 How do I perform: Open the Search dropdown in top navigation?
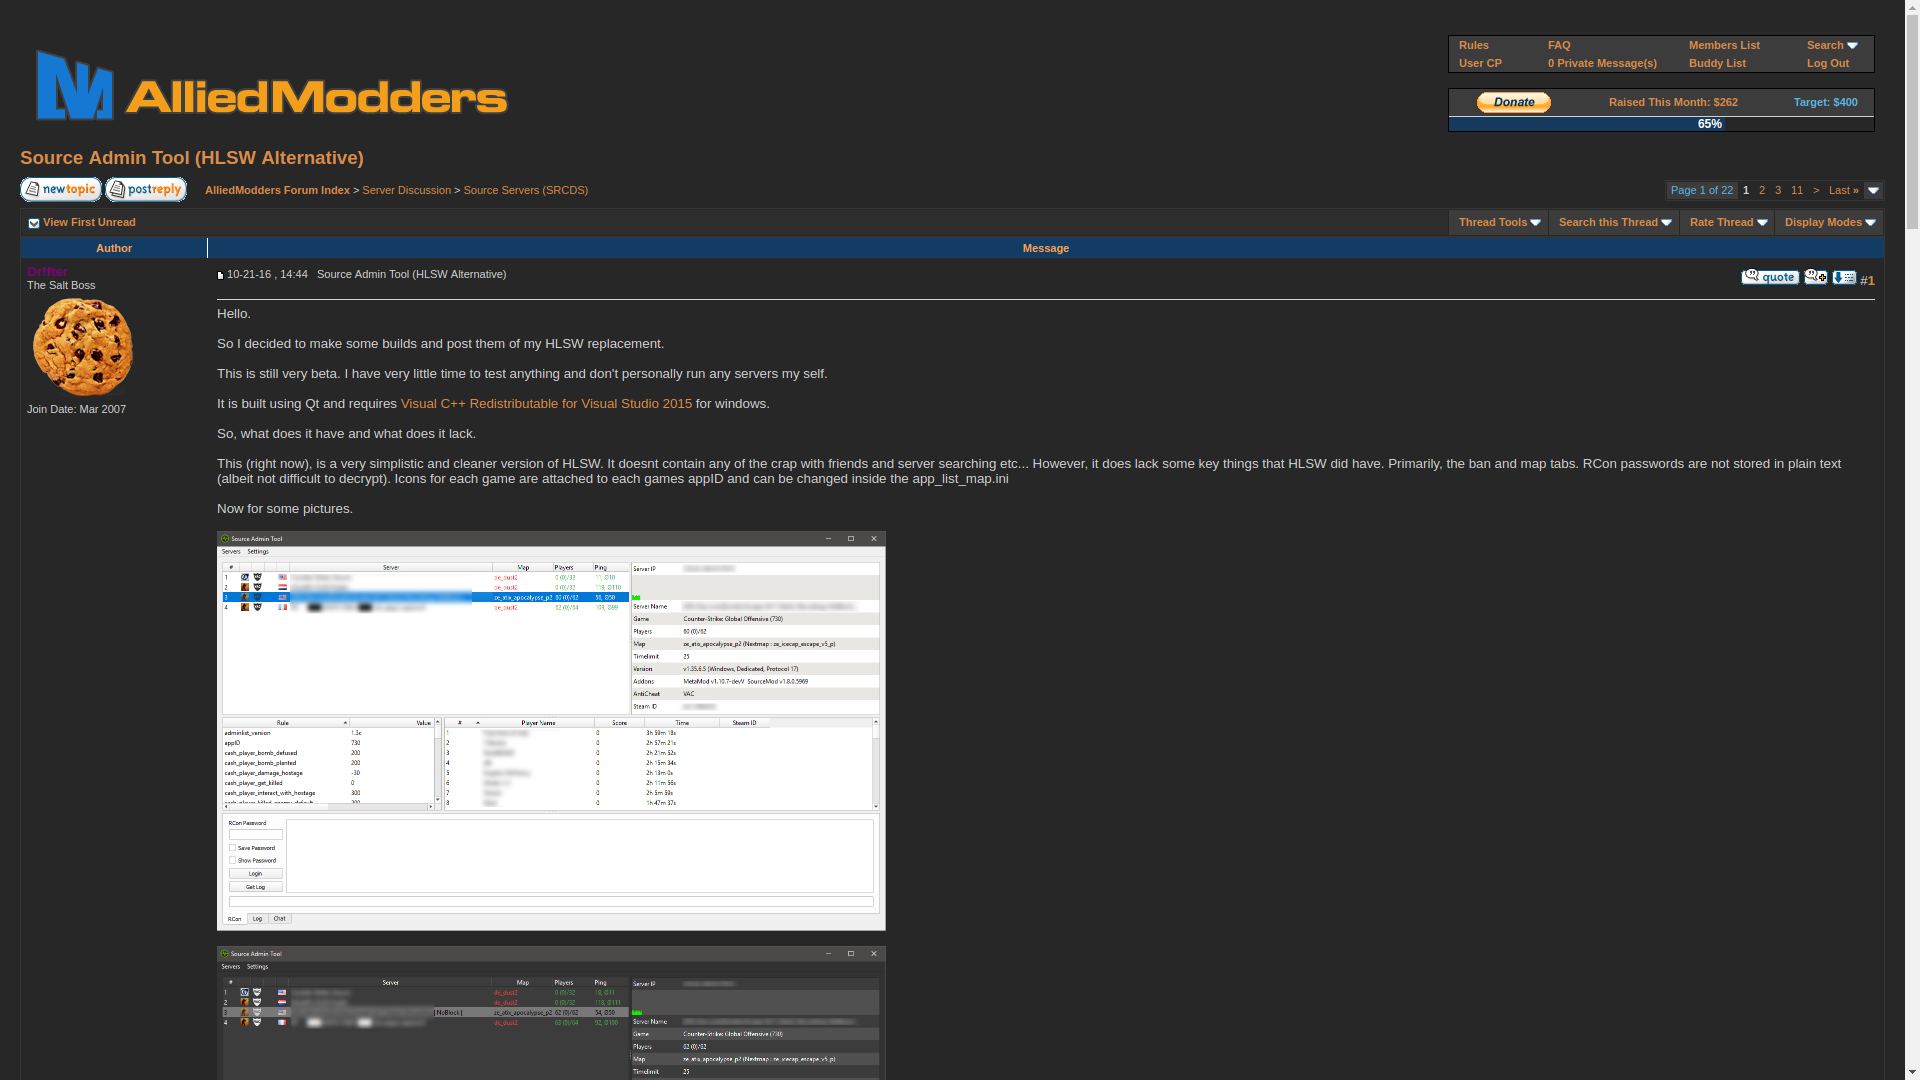pos(1832,45)
